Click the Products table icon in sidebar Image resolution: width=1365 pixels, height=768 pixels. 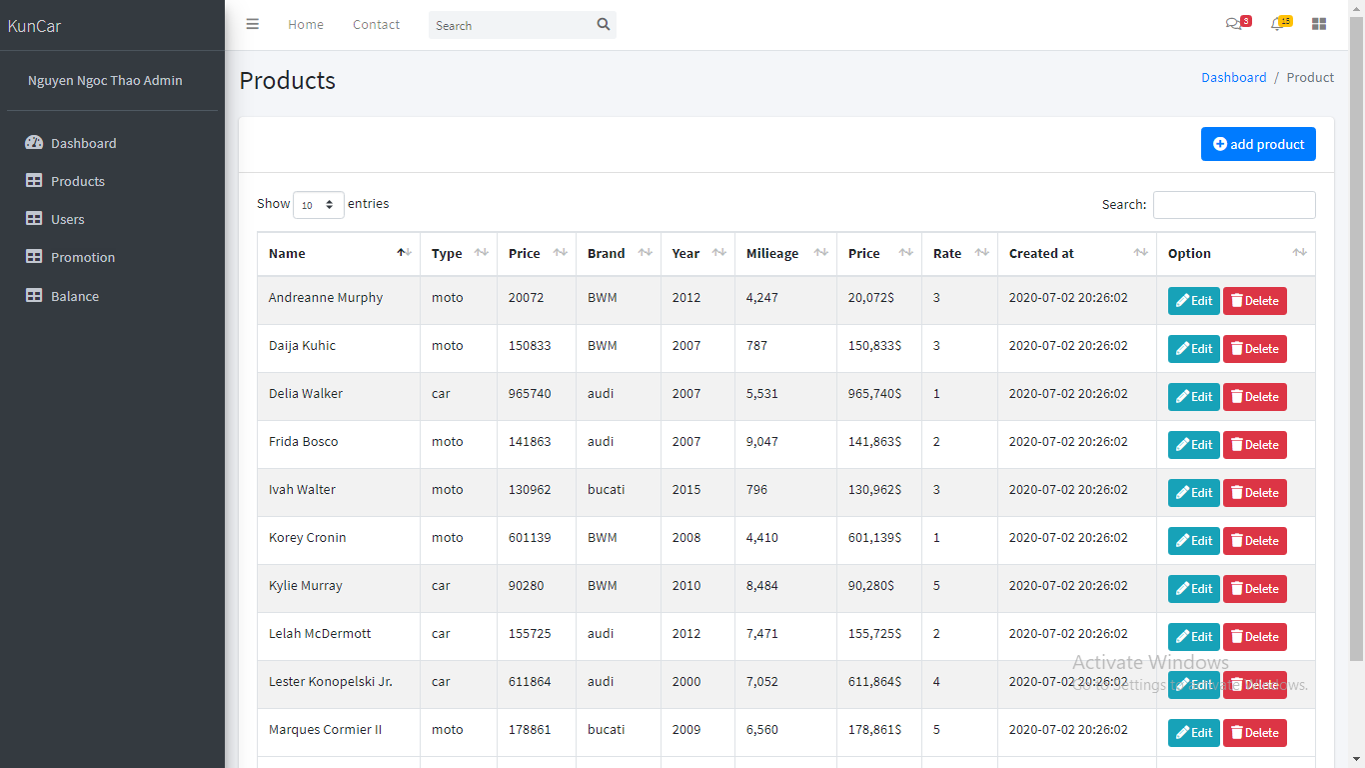point(34,181)
